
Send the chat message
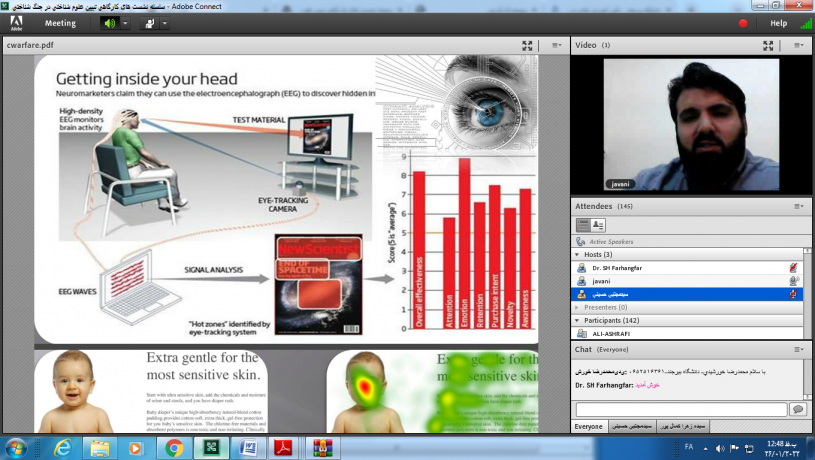pos(797,409)
